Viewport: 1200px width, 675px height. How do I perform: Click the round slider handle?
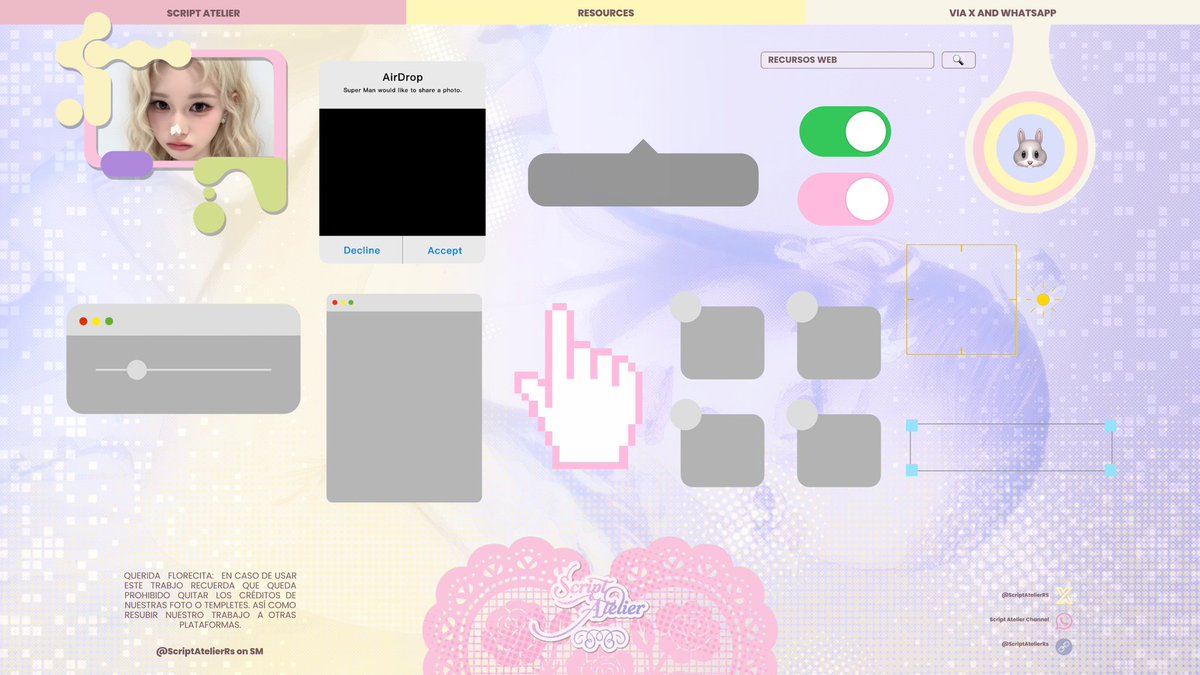[137, 370]
